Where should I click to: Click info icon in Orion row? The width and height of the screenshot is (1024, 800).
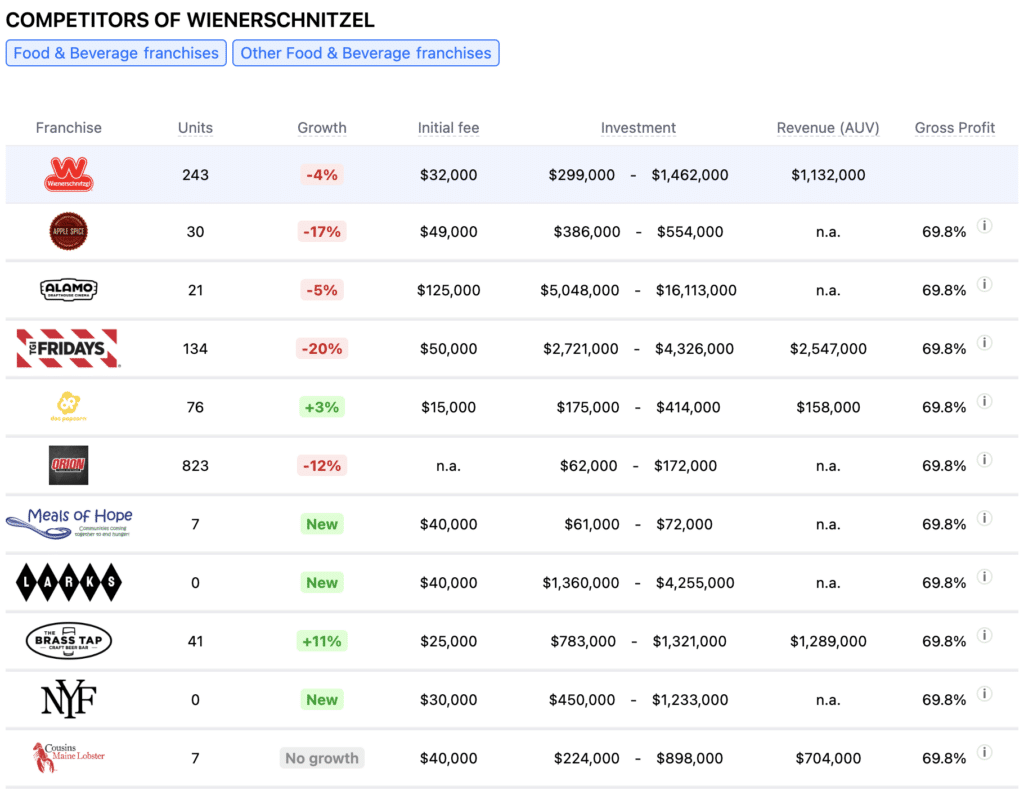984,460
